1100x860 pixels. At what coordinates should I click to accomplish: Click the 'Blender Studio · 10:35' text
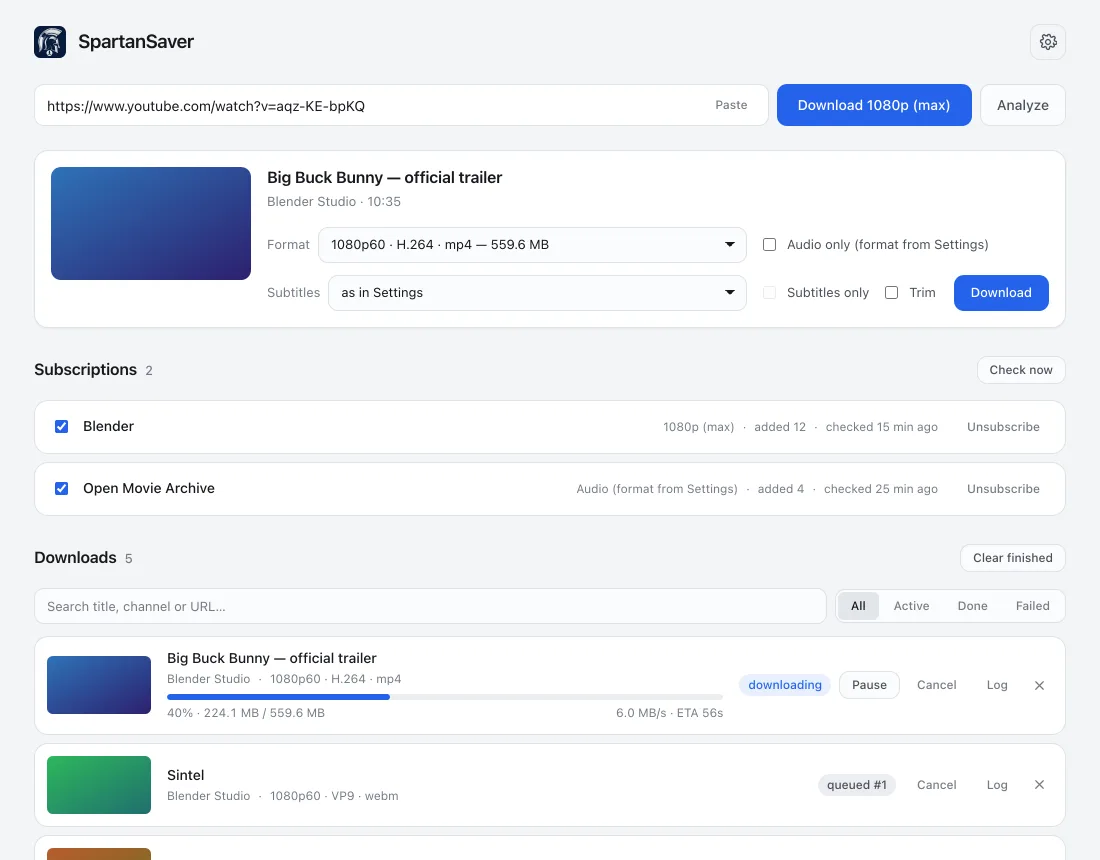pos(334,201)
